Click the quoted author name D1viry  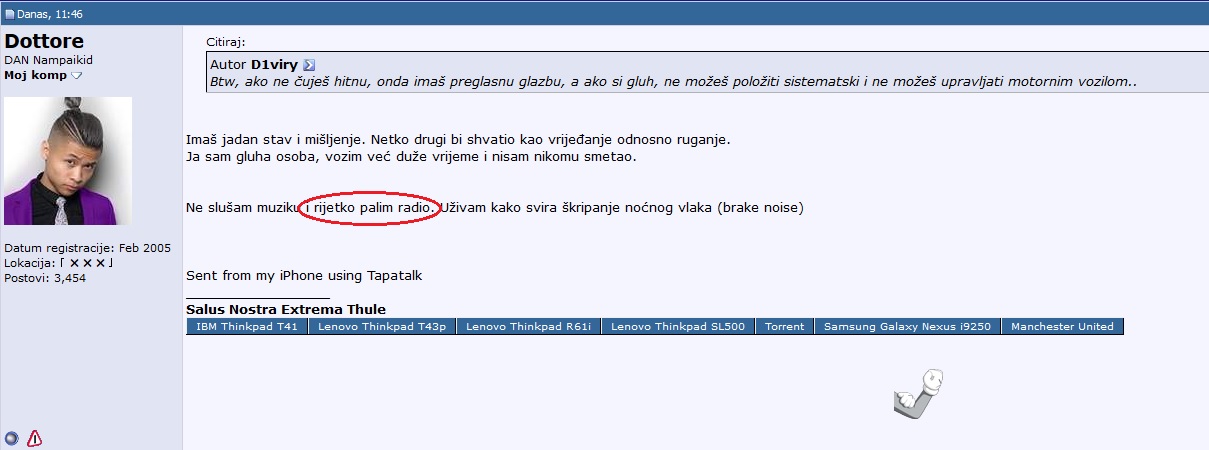pyautogui.click(x=275, y=65)
